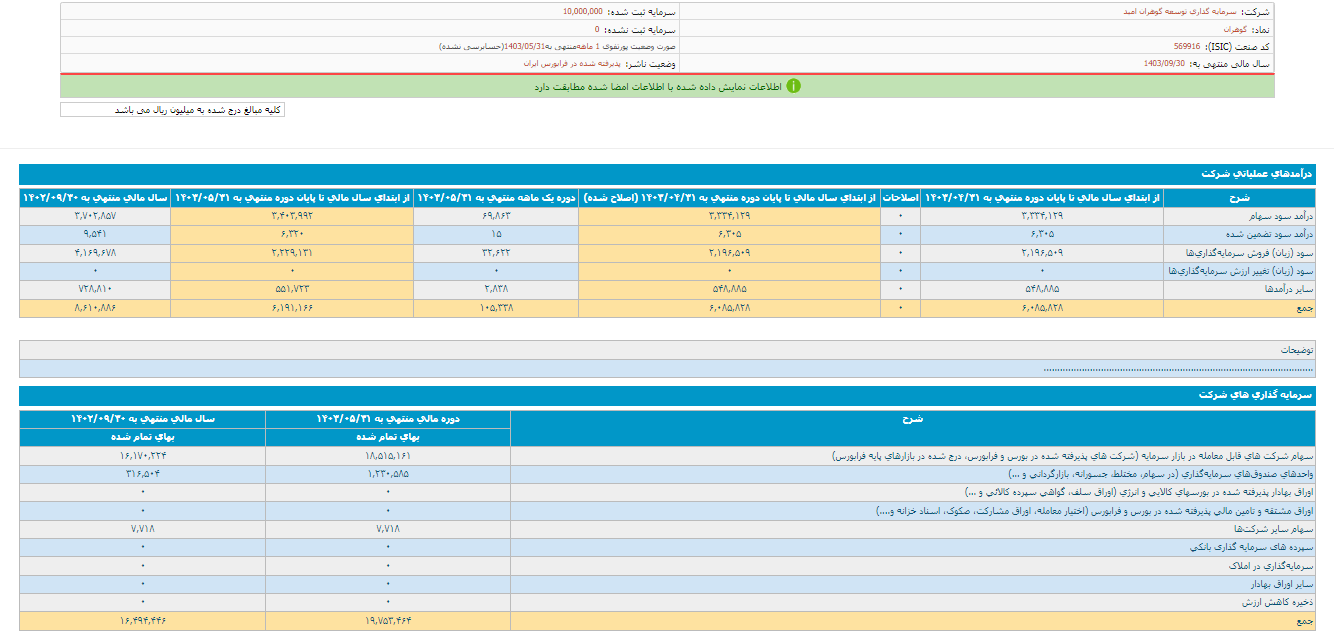
Task: Select the درآمدهای عملیاتی شرکت section header
Action: (x=1260, y=174)
